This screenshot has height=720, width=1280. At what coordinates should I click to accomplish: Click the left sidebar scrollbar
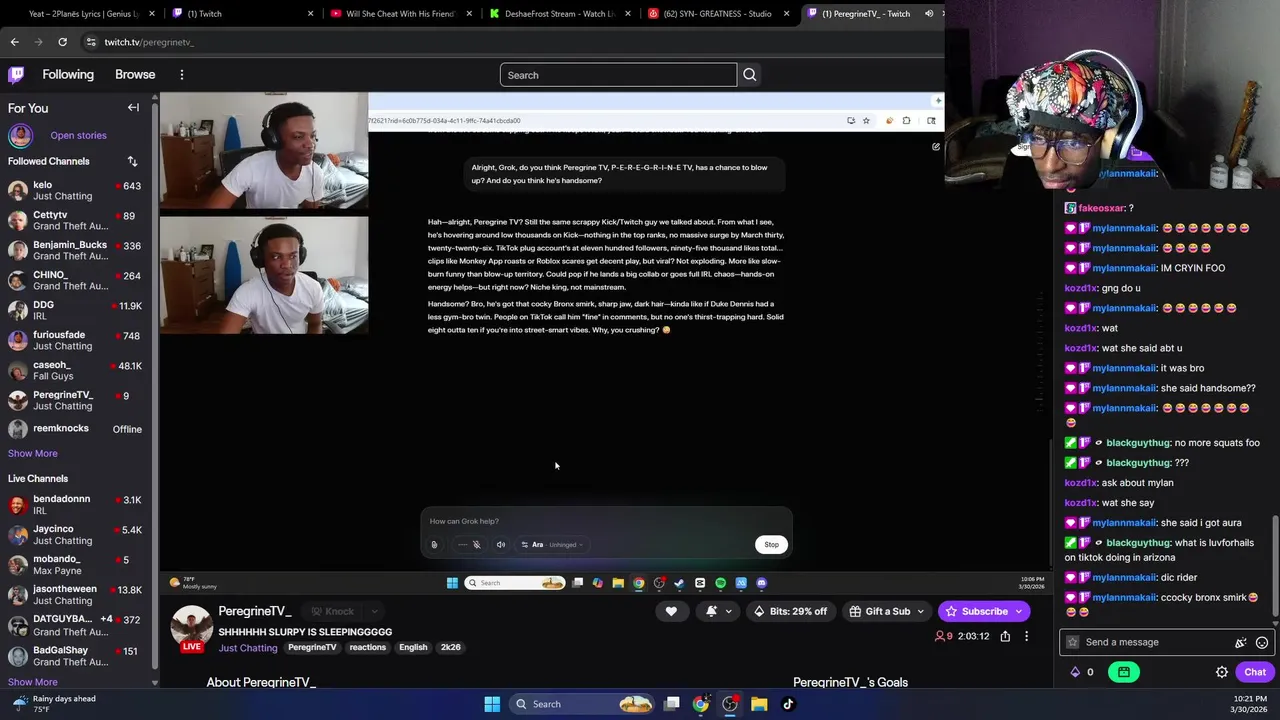(x=155, y=385)
